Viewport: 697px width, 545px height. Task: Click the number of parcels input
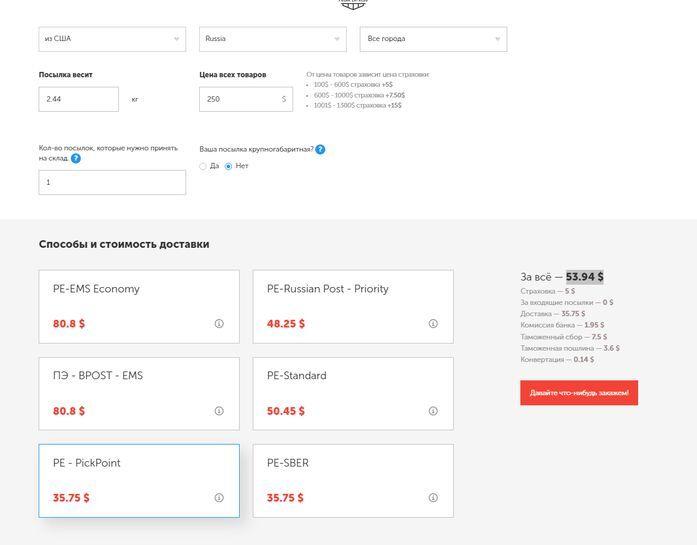coord(112,183)
